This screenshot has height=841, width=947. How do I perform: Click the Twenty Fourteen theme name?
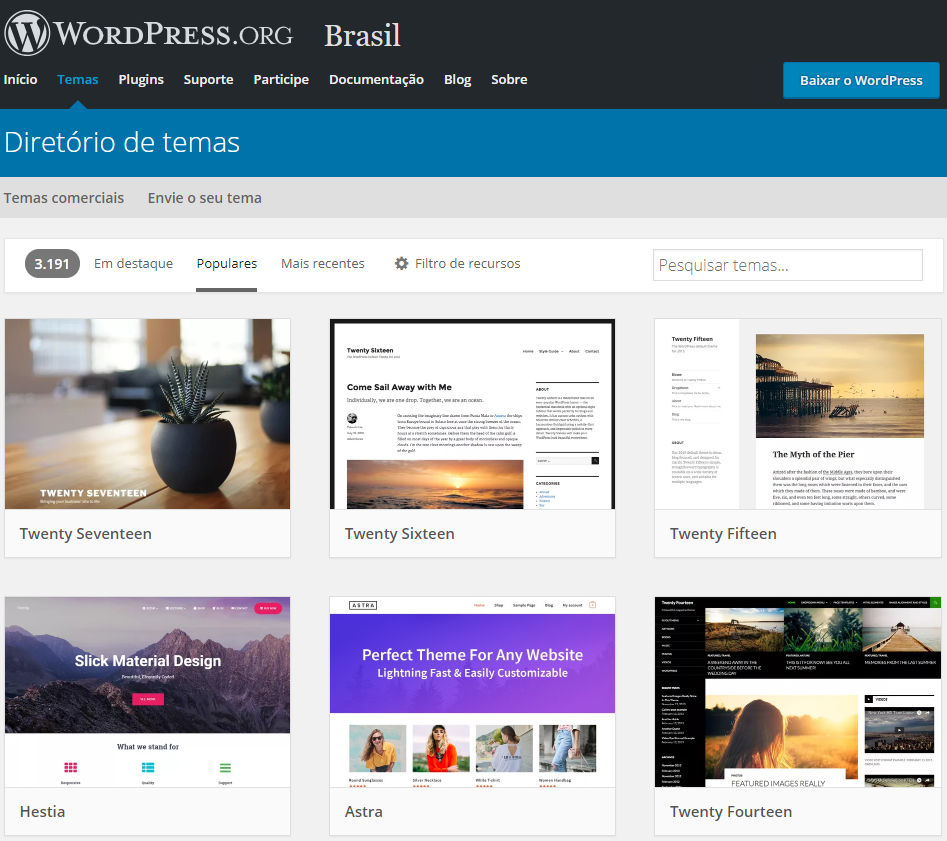(x=731, y=811)
